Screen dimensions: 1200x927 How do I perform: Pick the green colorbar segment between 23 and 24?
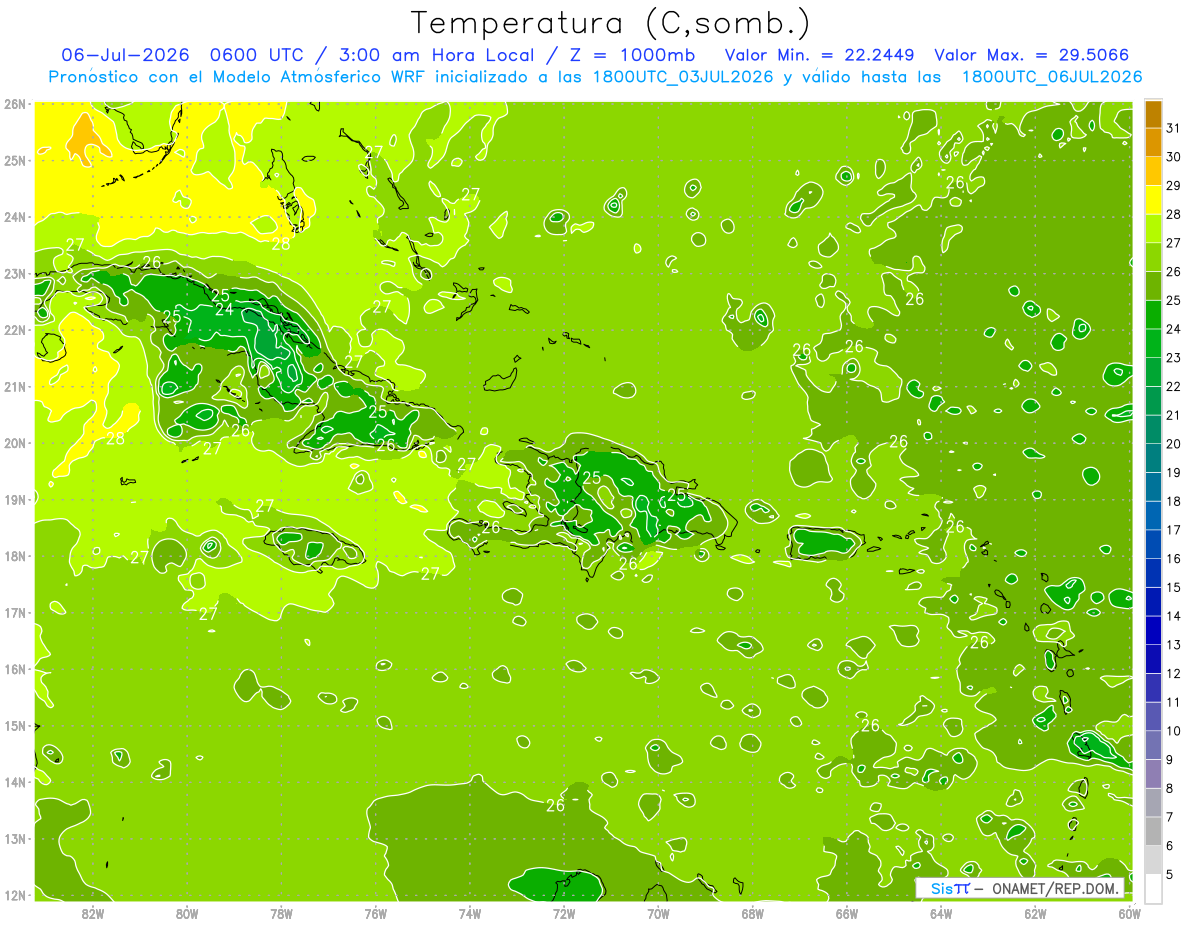point(1153,344)
